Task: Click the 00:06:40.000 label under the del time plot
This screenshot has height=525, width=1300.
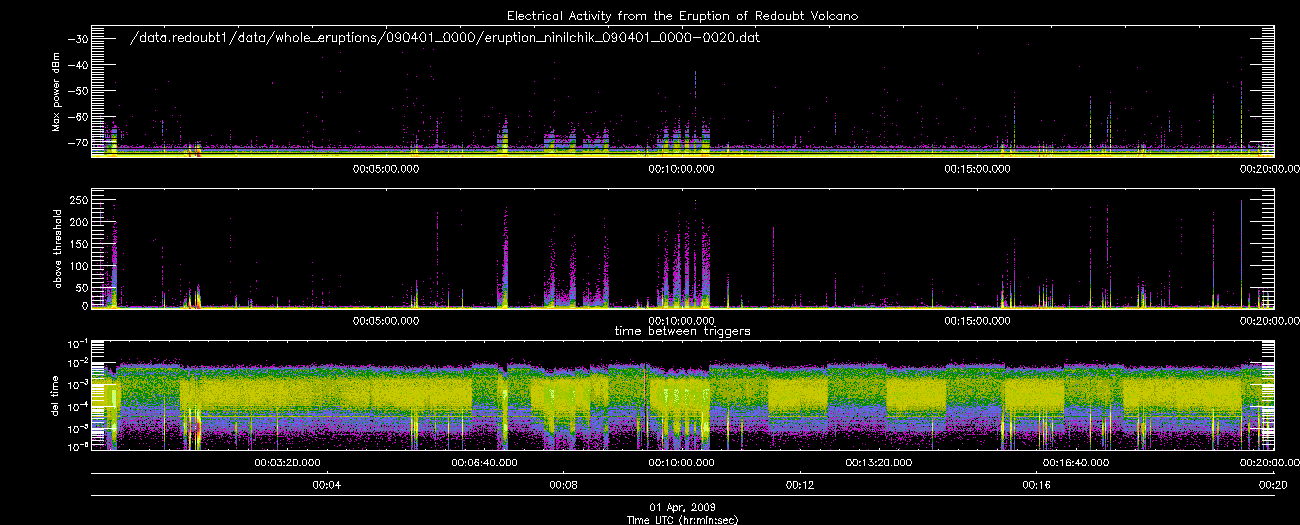Action: (x=485, y=463)
